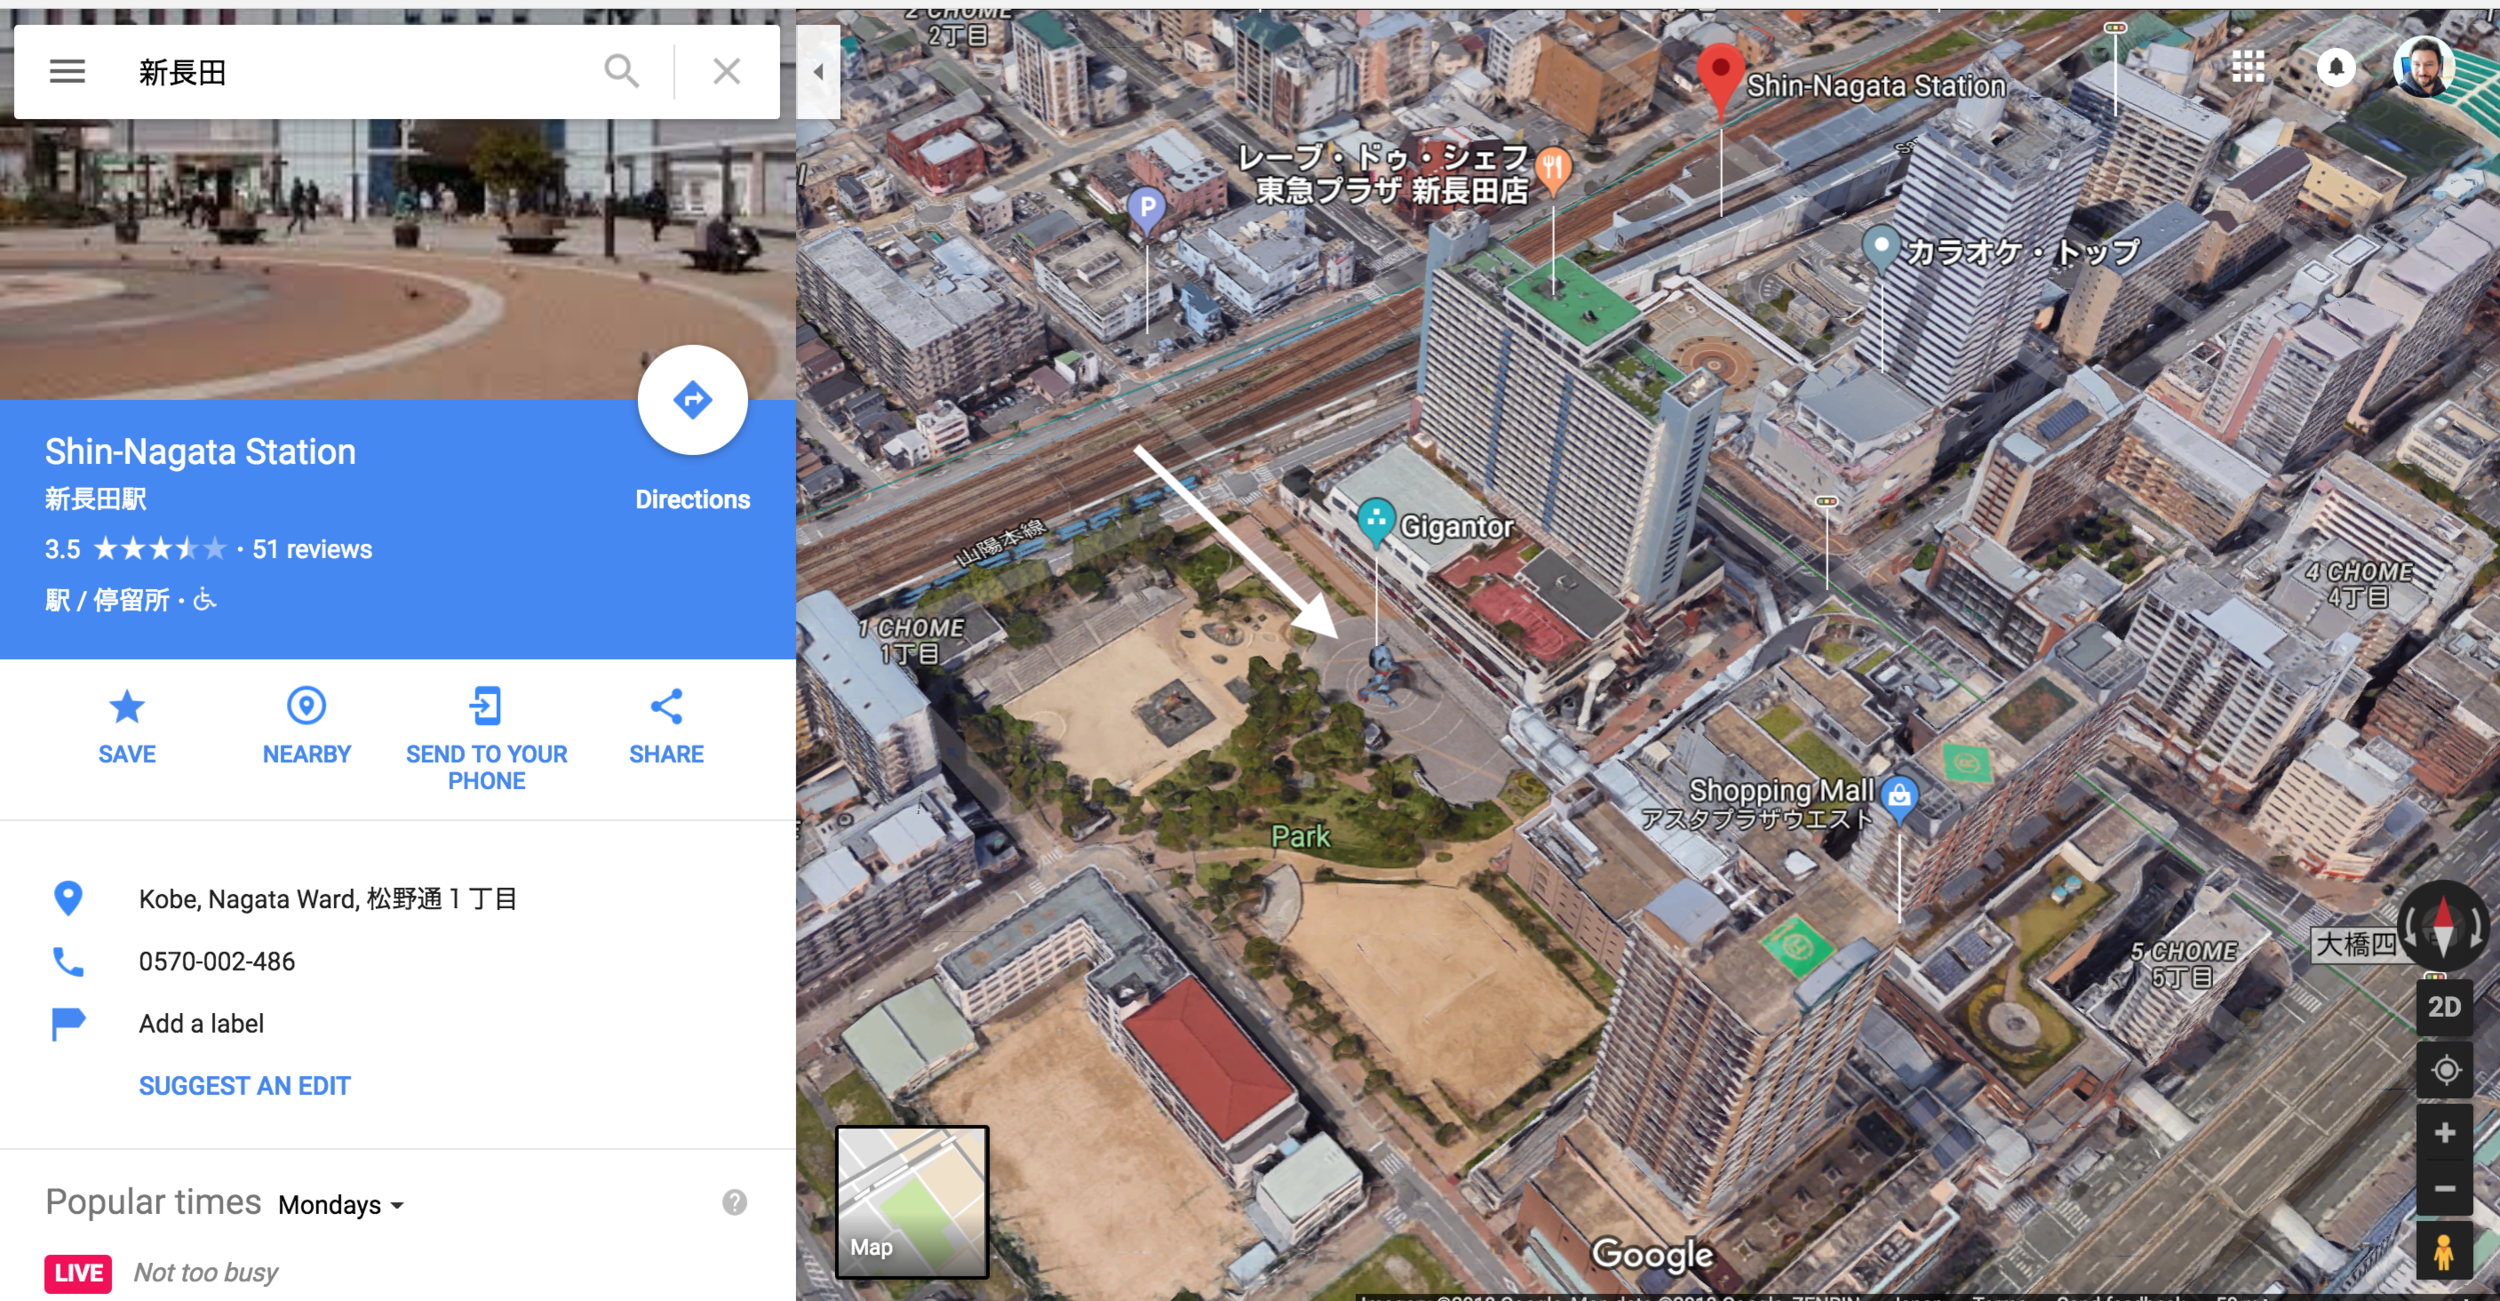Image resolution: width=2500 pixels, height=1301 pixels.
Task: Click the Not too busy status text
Action: 206,1273
